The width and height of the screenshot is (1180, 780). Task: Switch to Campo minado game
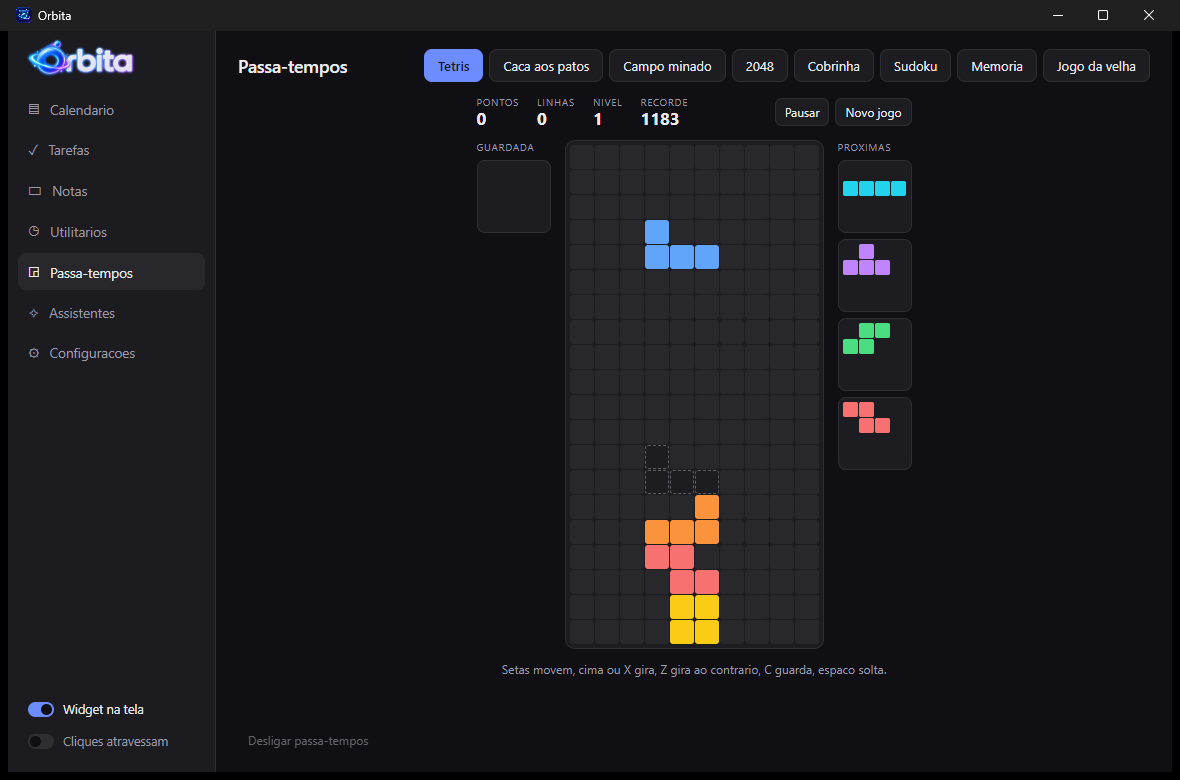tap(668, 66)
